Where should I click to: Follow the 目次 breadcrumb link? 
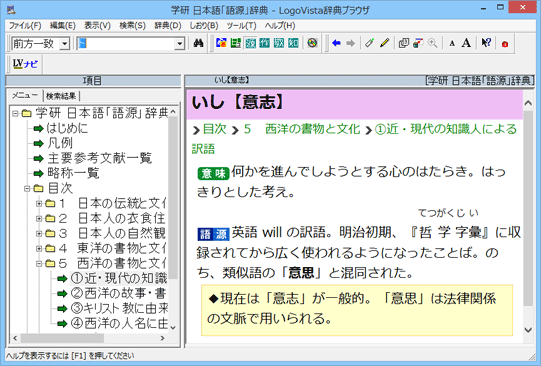coord(215,129)
